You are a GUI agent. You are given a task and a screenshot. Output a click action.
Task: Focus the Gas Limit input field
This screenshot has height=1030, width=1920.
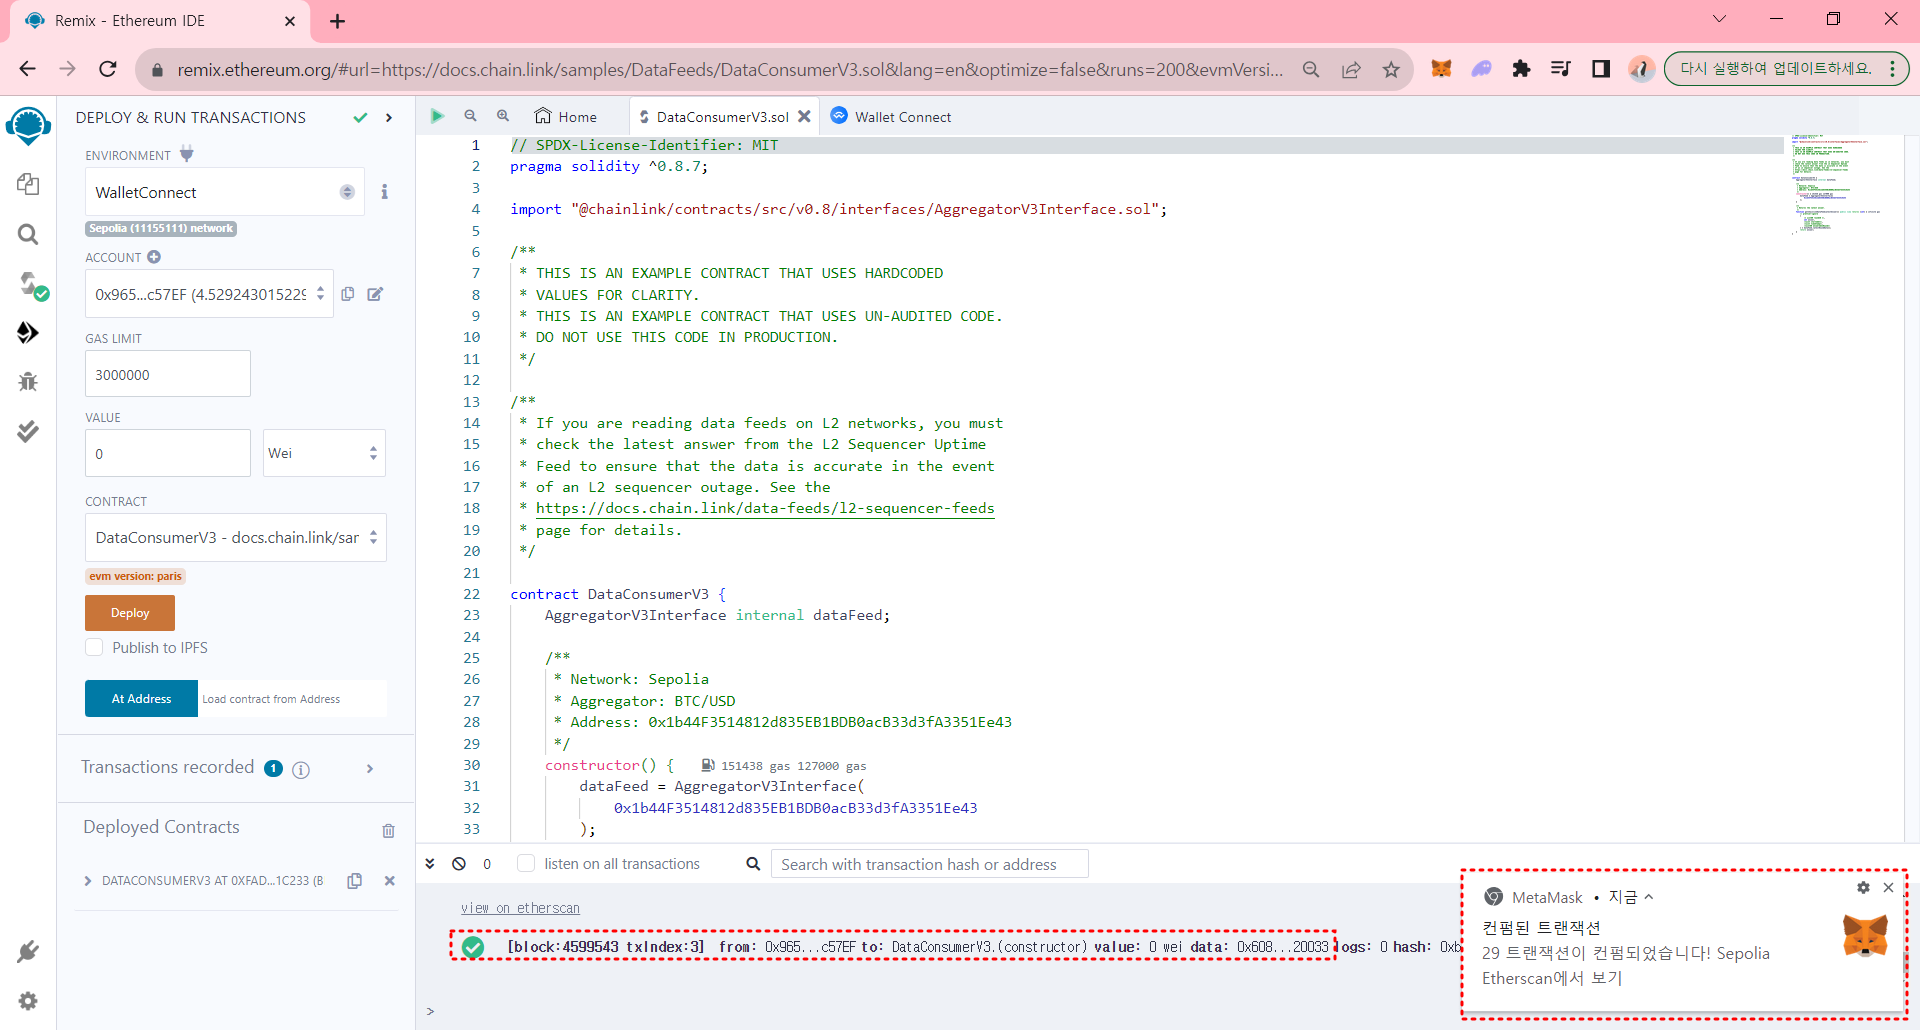coord(168,374)
